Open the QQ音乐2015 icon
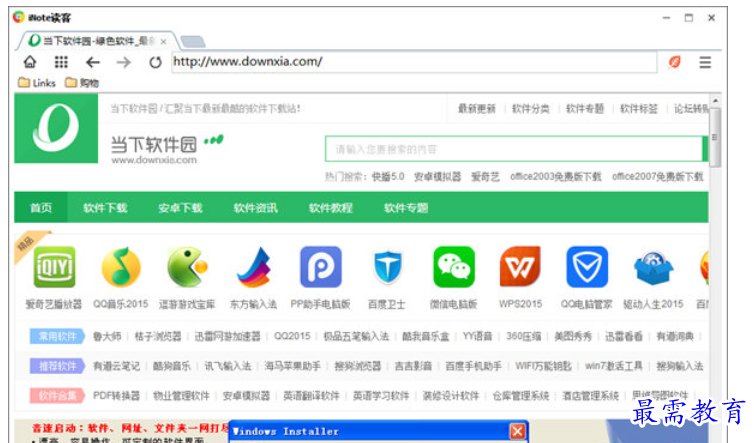Screen dimensions: 754x443 point(121,266)
